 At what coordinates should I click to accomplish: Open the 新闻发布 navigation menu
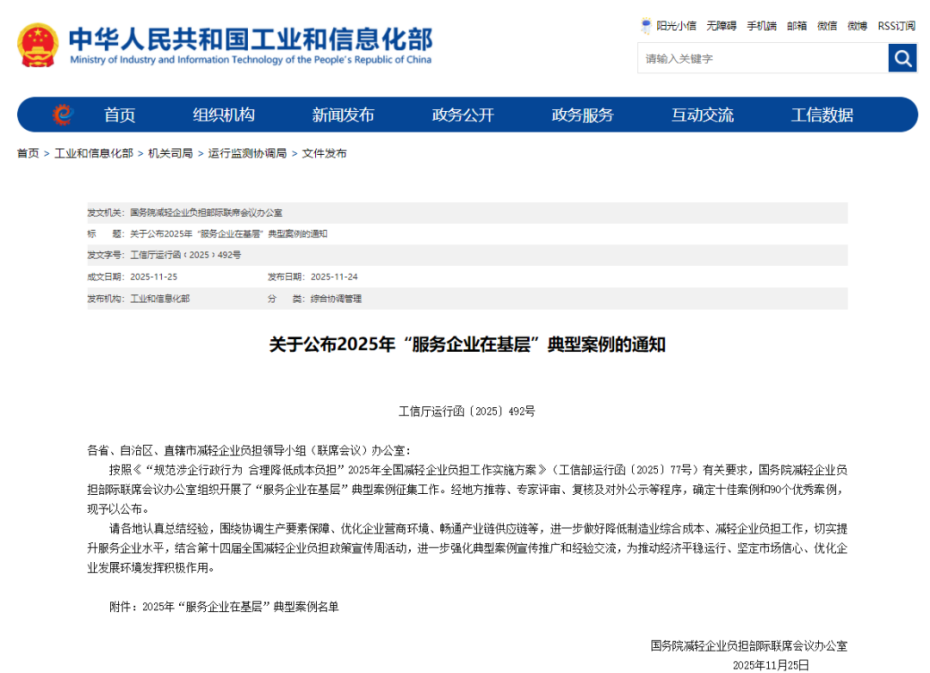click(345, 114)
